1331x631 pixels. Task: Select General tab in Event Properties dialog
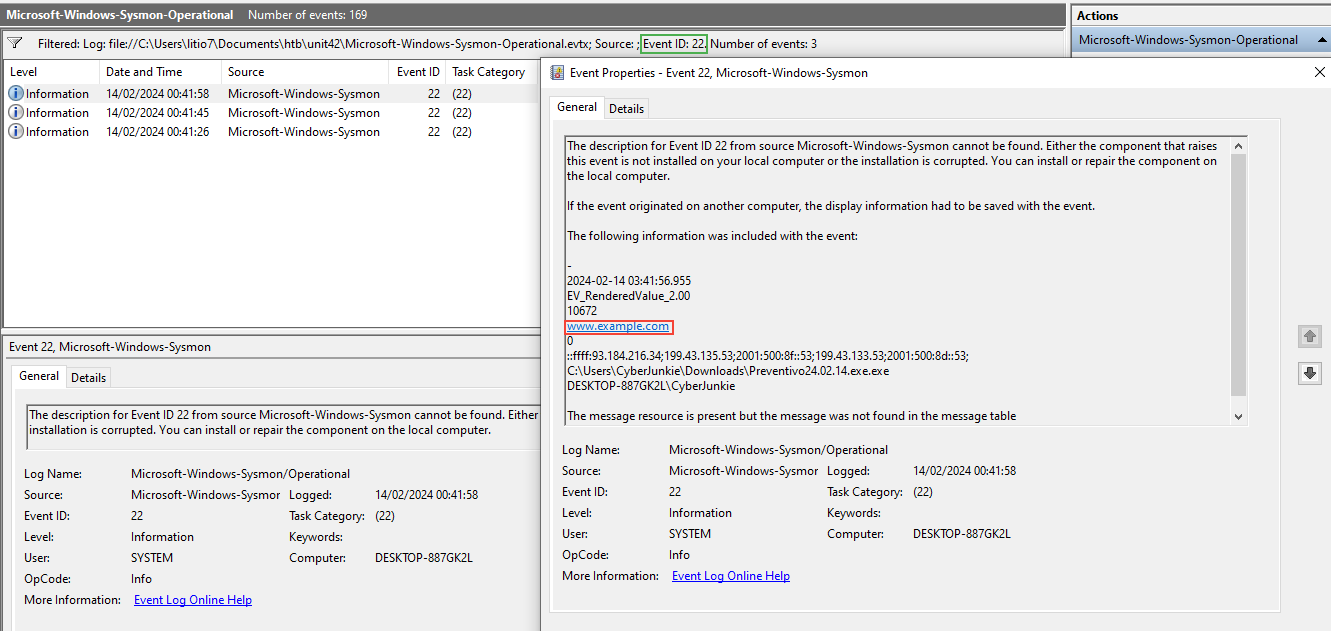point(577,107)
